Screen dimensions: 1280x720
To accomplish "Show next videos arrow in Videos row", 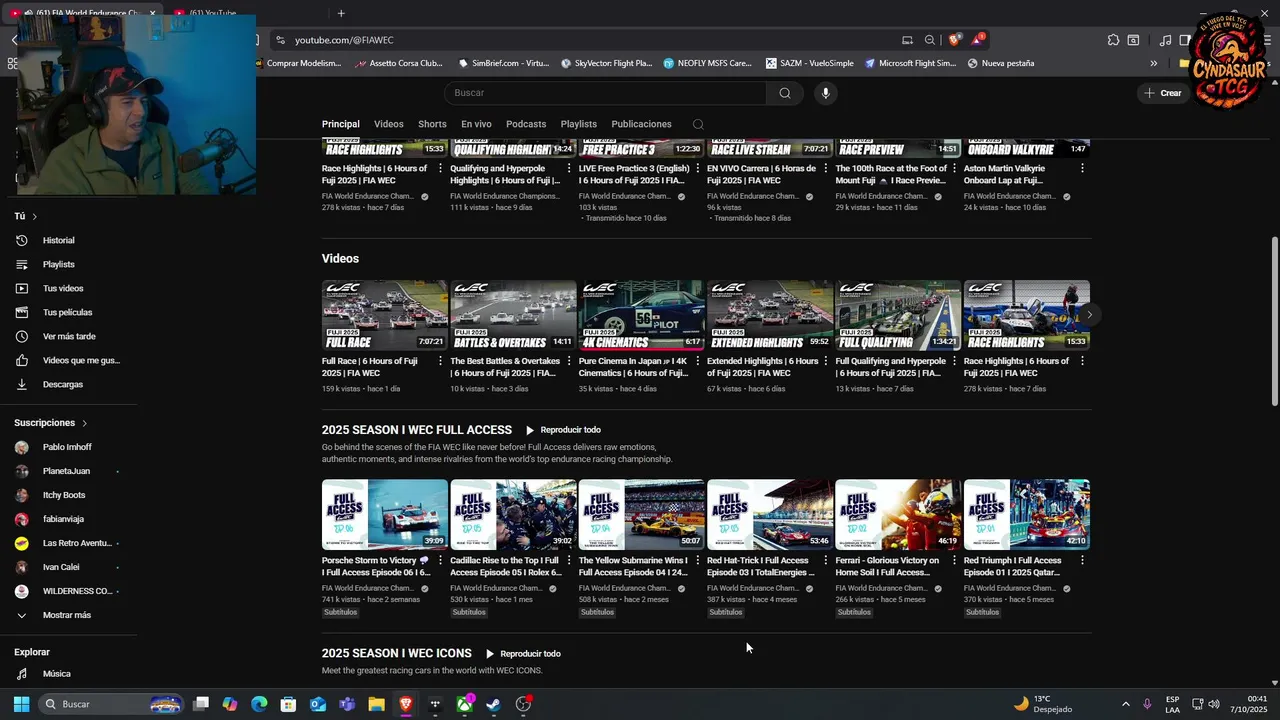I will (x=1089, y=315).
